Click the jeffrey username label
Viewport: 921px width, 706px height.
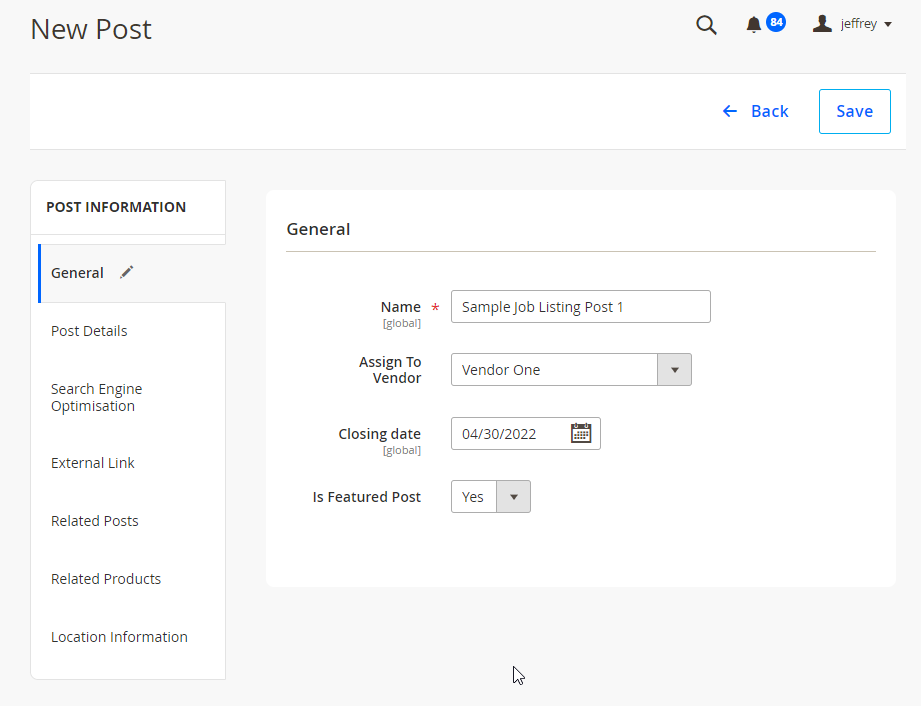tap(859, 24)
